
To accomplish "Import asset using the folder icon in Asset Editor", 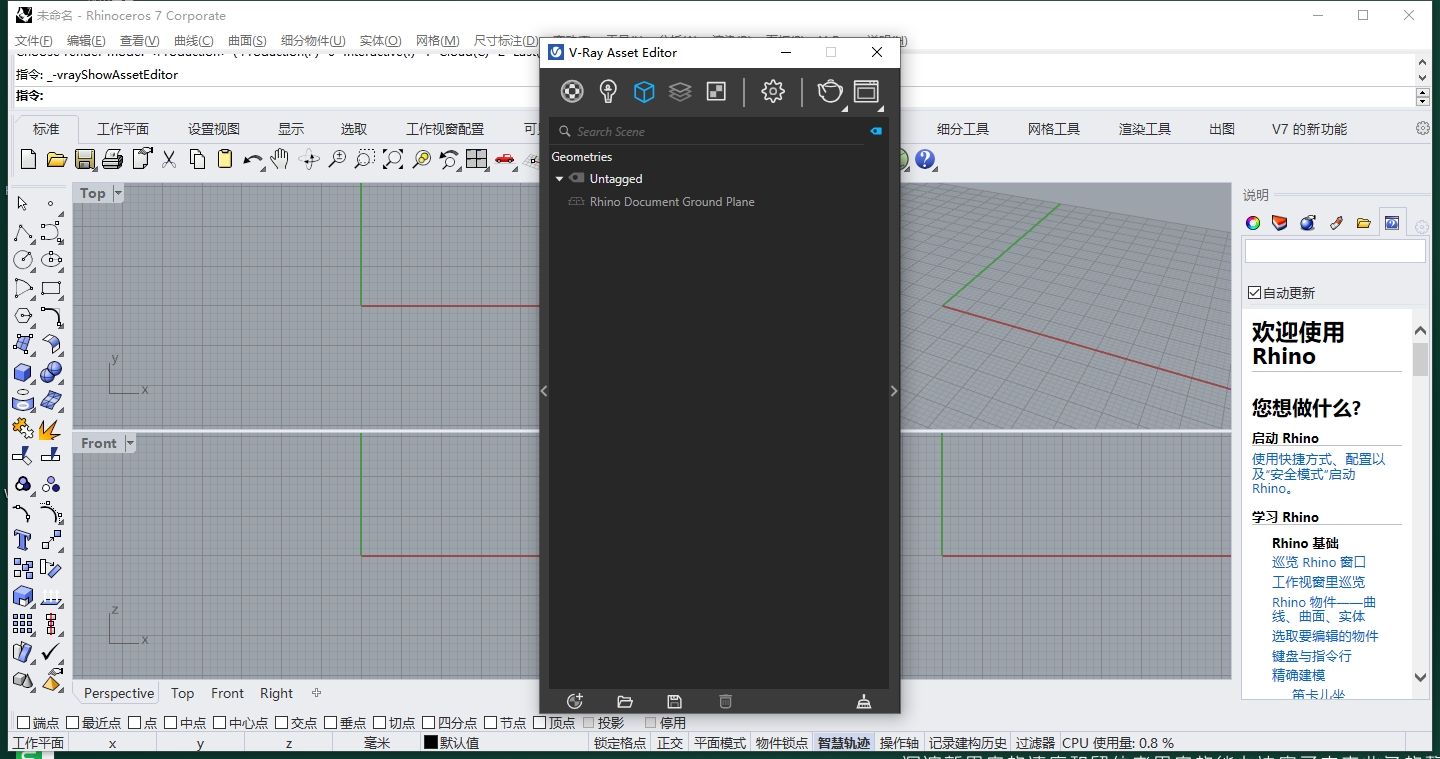I will click(625, 701).
